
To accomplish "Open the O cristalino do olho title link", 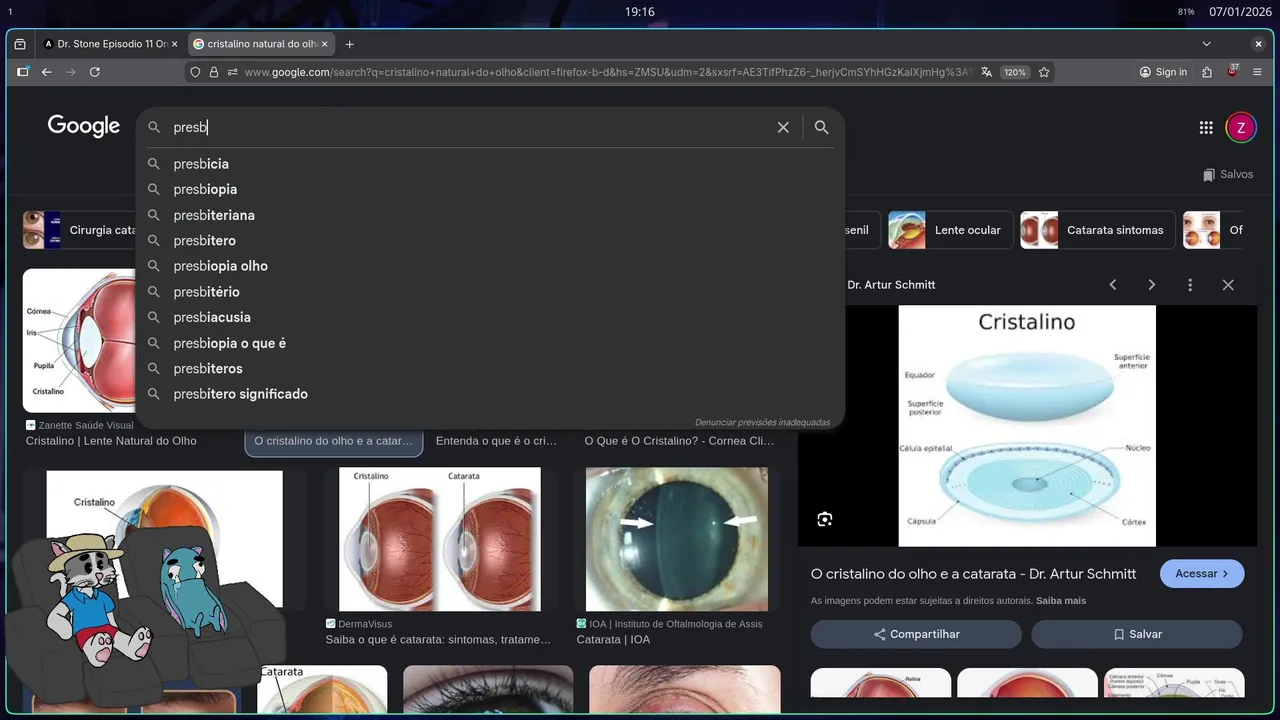I will click(973, 574).
